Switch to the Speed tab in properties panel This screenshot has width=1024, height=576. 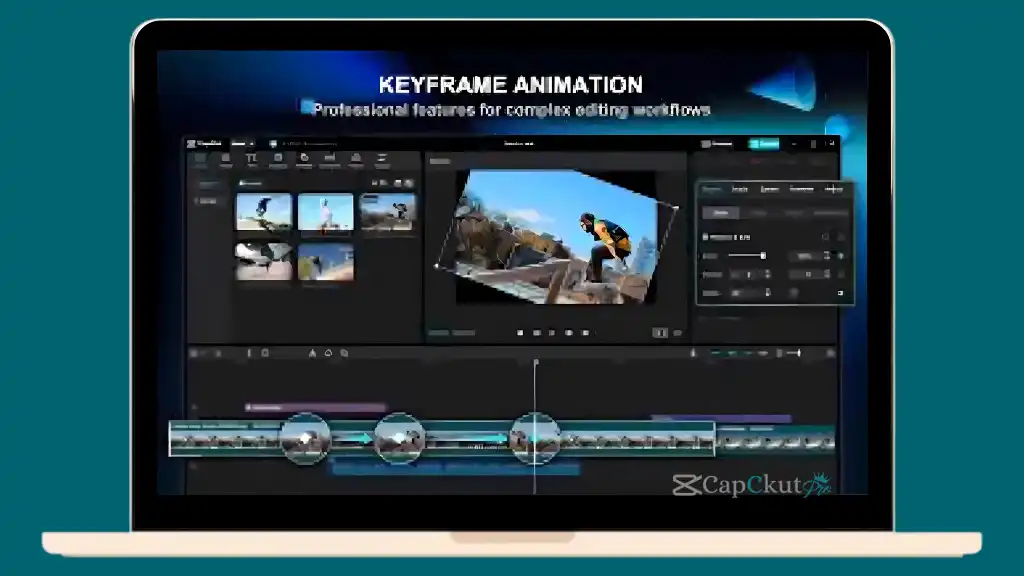(770, 189)
